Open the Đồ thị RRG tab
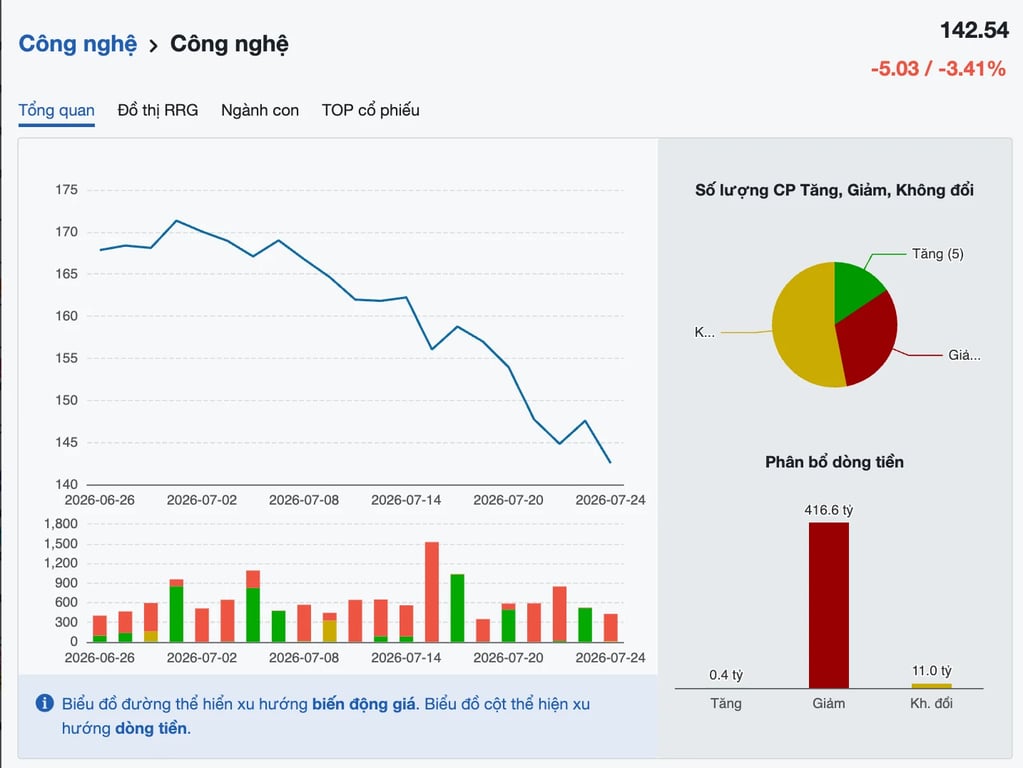 (x=158, y=110)
